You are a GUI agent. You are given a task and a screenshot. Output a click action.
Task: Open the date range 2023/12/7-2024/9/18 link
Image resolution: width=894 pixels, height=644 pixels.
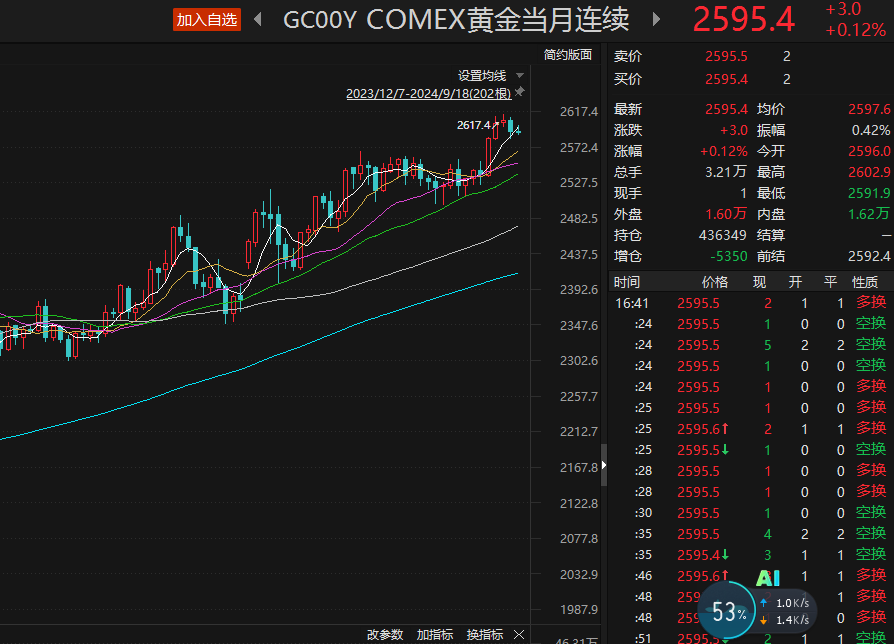[429, 93]
